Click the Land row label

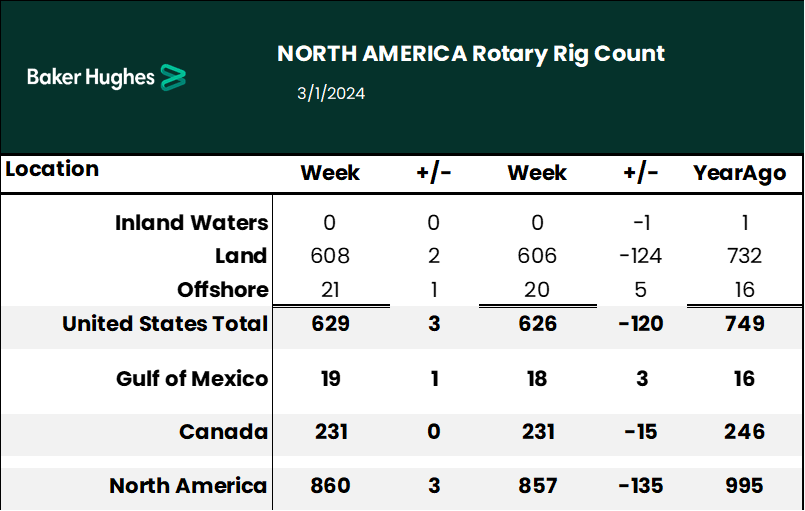coord(240,256)
